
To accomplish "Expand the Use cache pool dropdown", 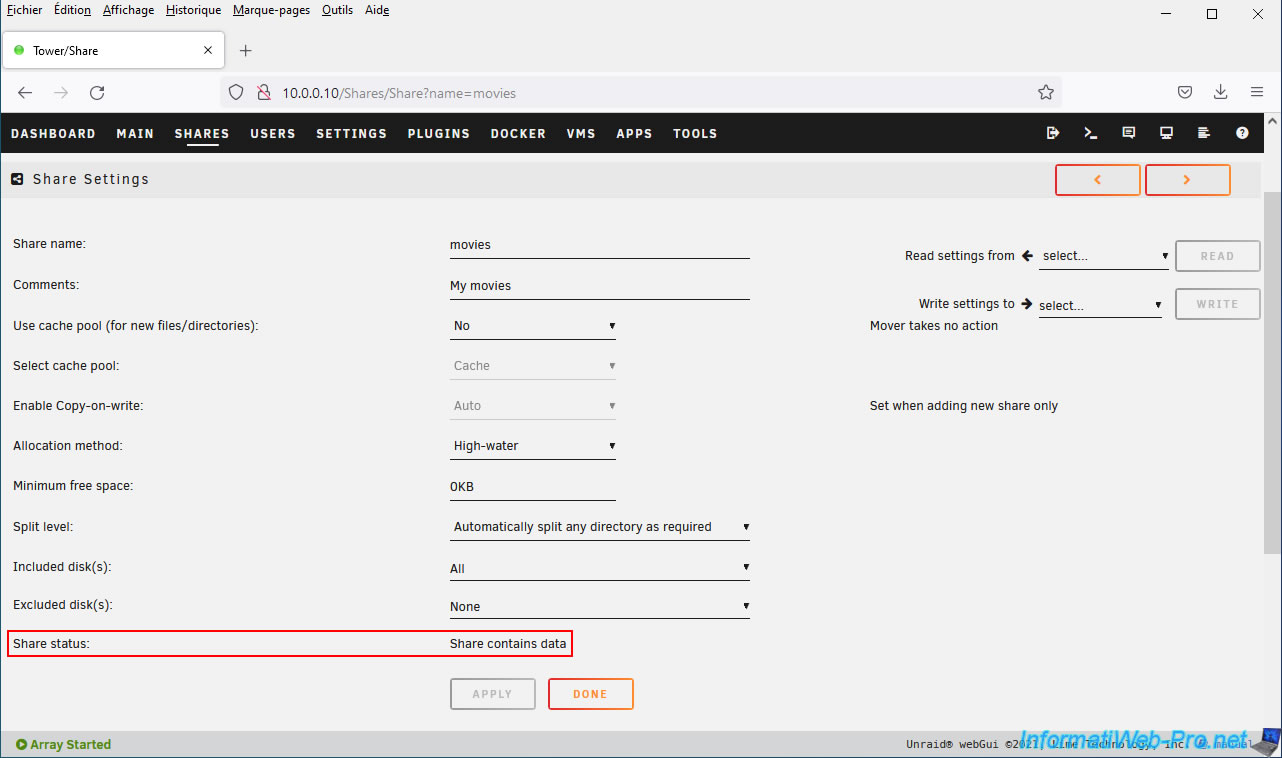I will coord(533,326).
